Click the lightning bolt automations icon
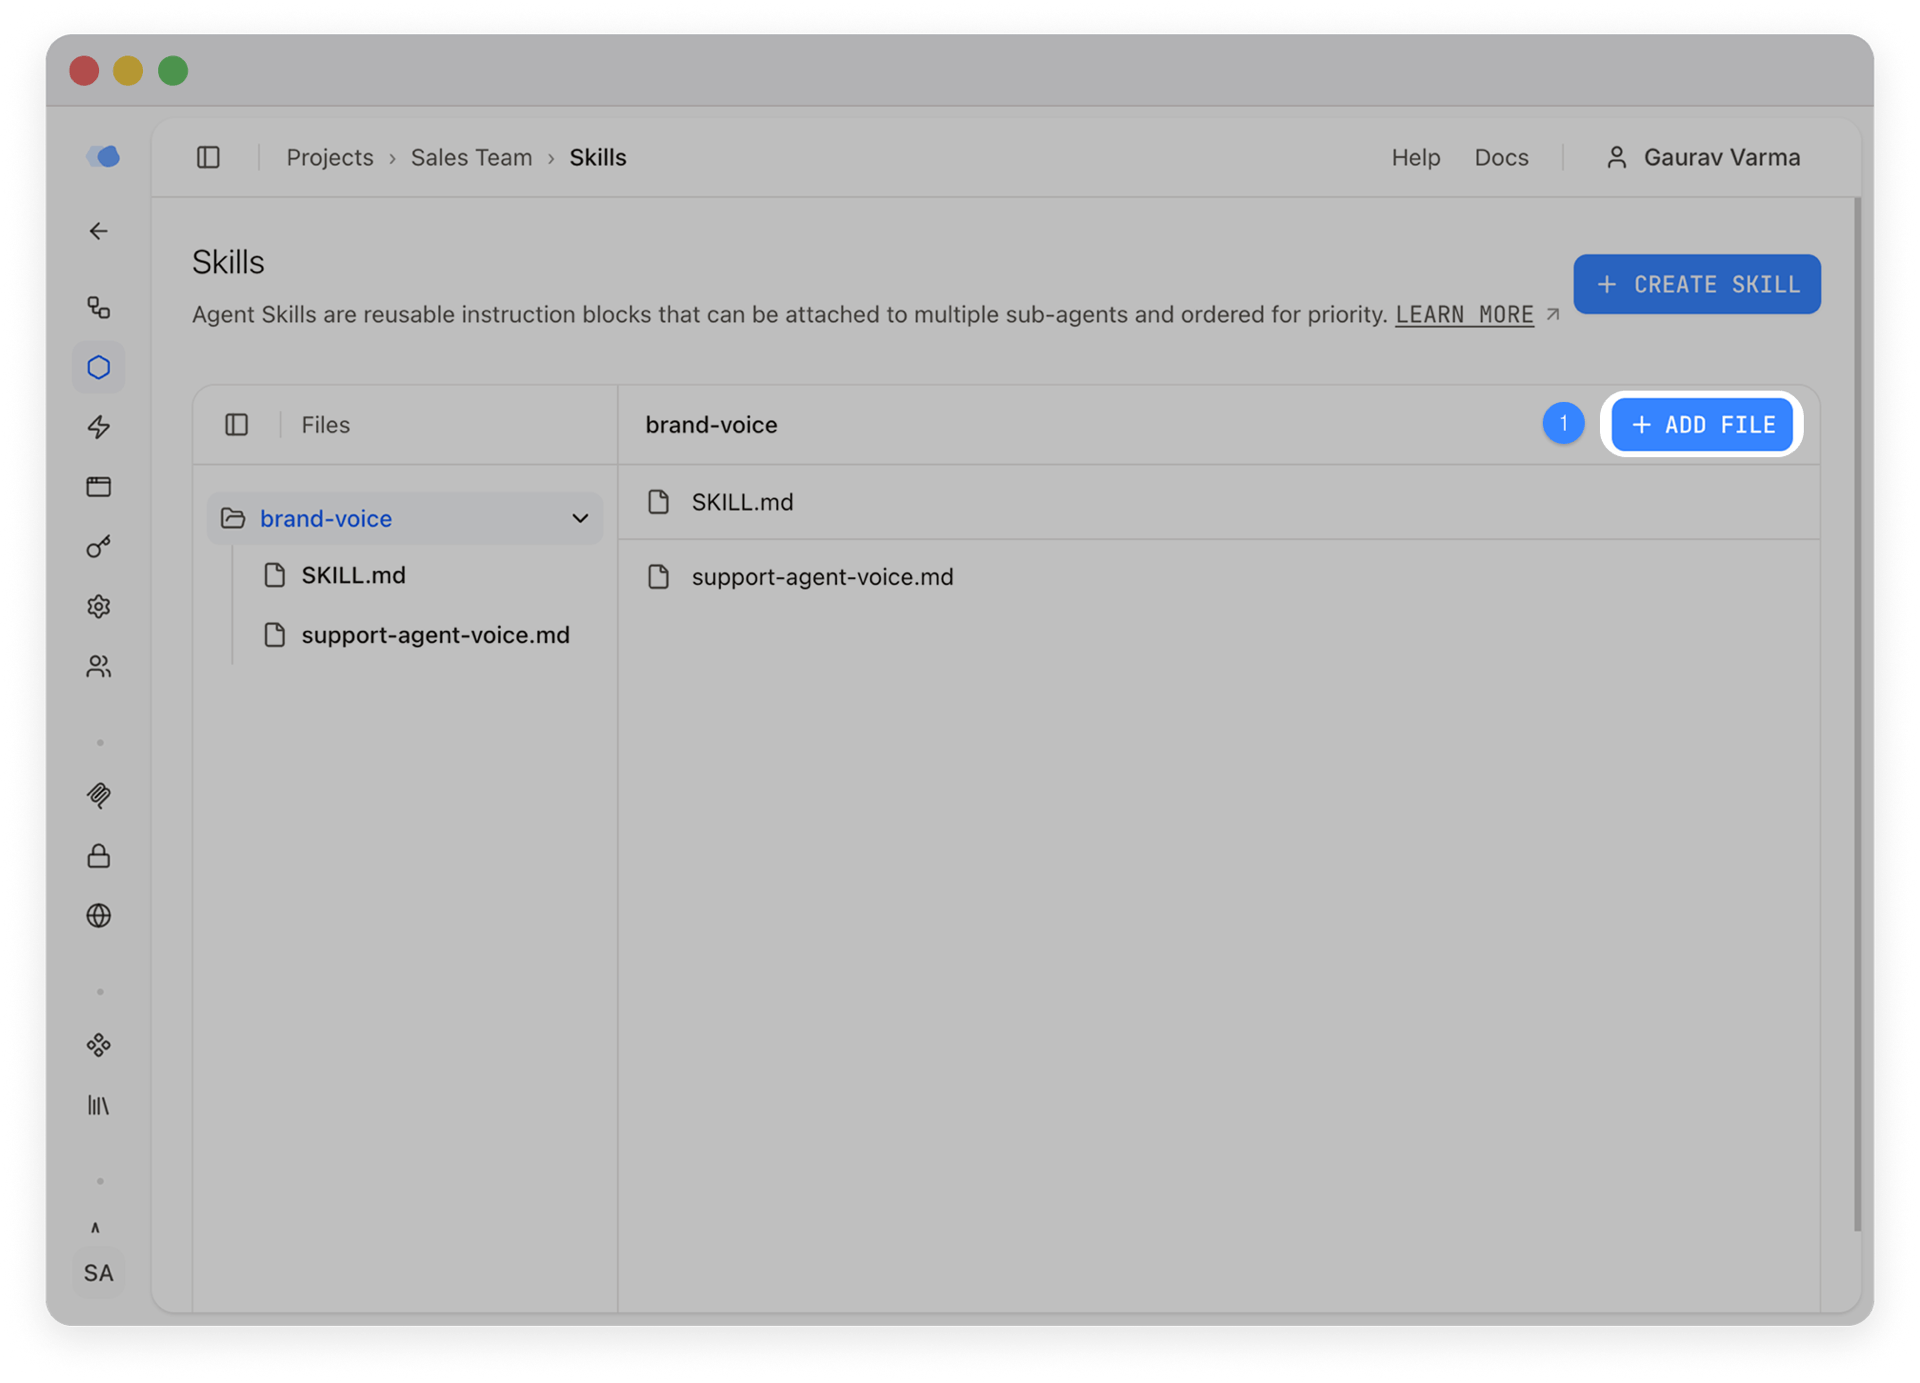This screenshot has width=1920, height=1383. click(99, 428)
